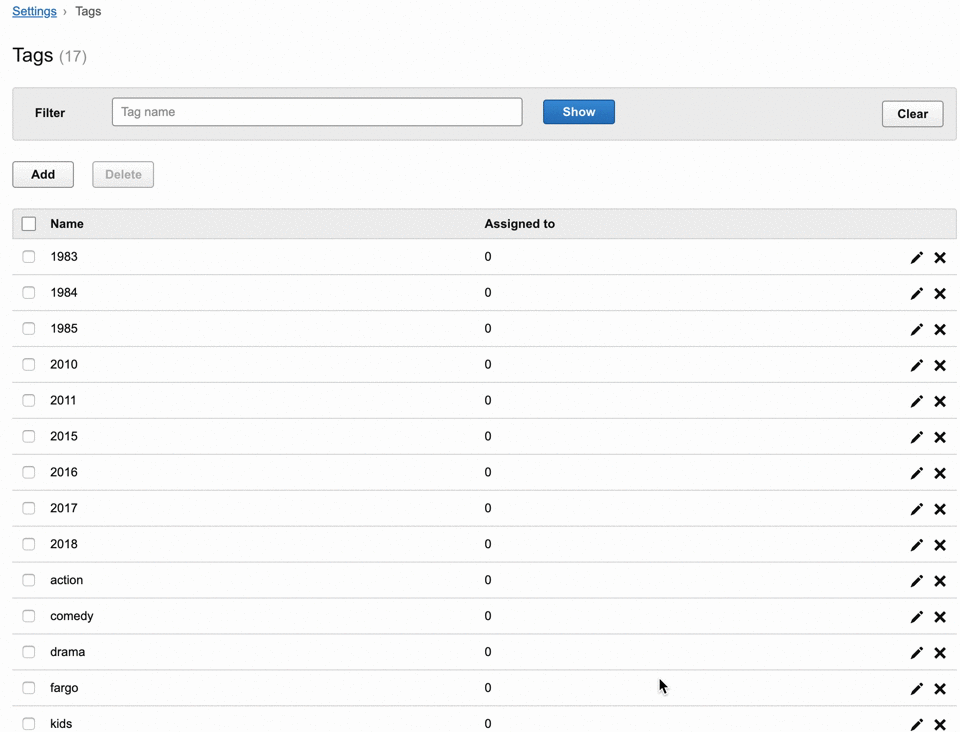Remove tag 2018 via its X icon
This screenshot has height=732, width=960.
(x=940, y=545)
